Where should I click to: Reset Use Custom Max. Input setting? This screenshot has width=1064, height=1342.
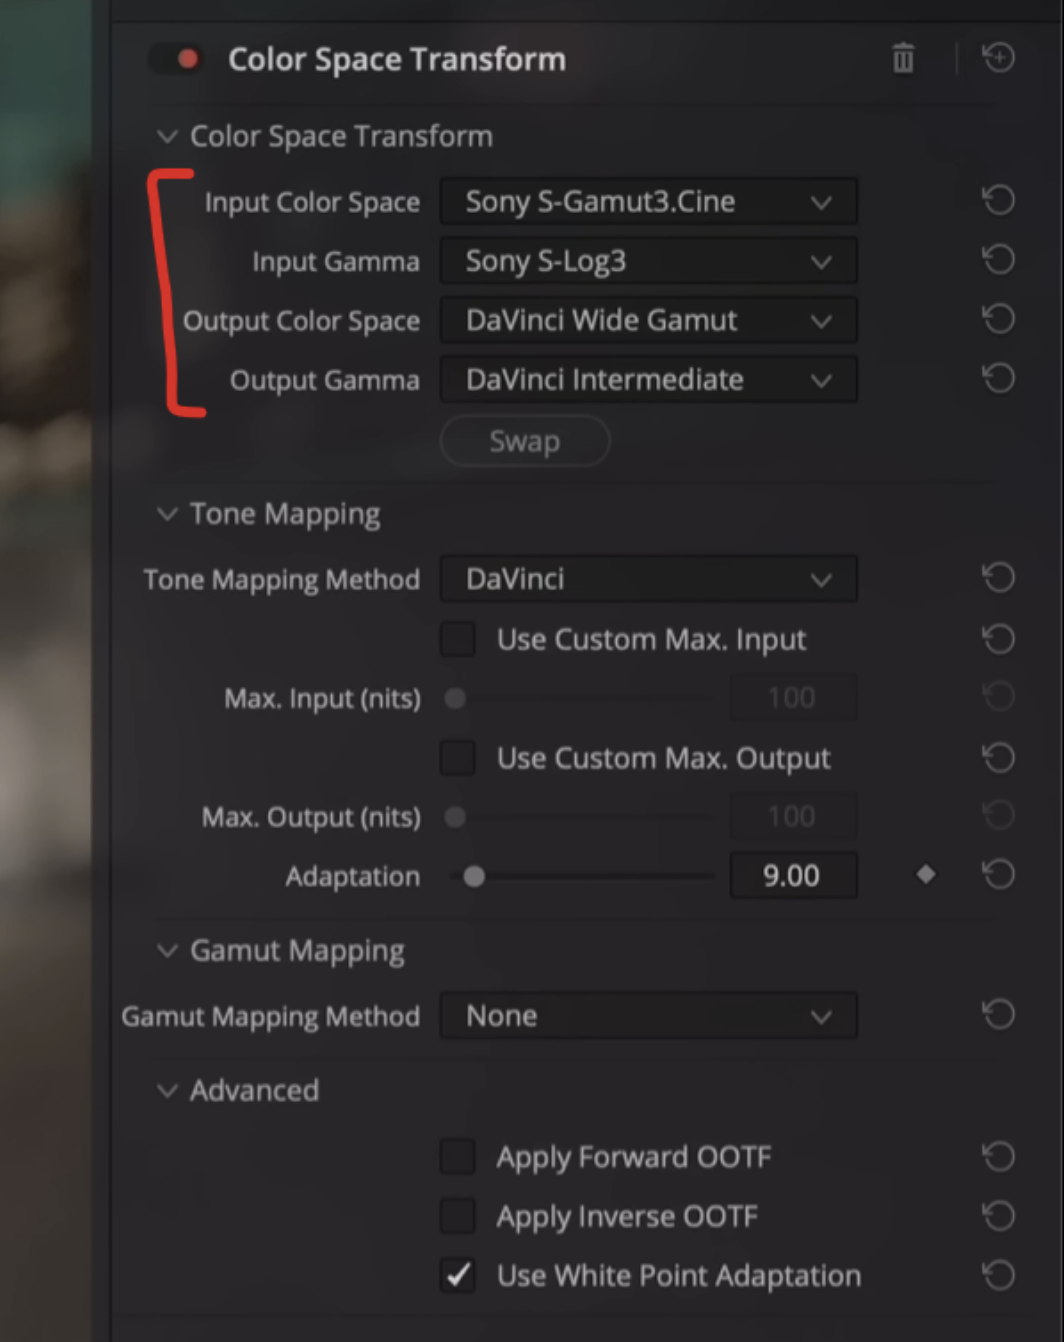[x=998, y=639]
